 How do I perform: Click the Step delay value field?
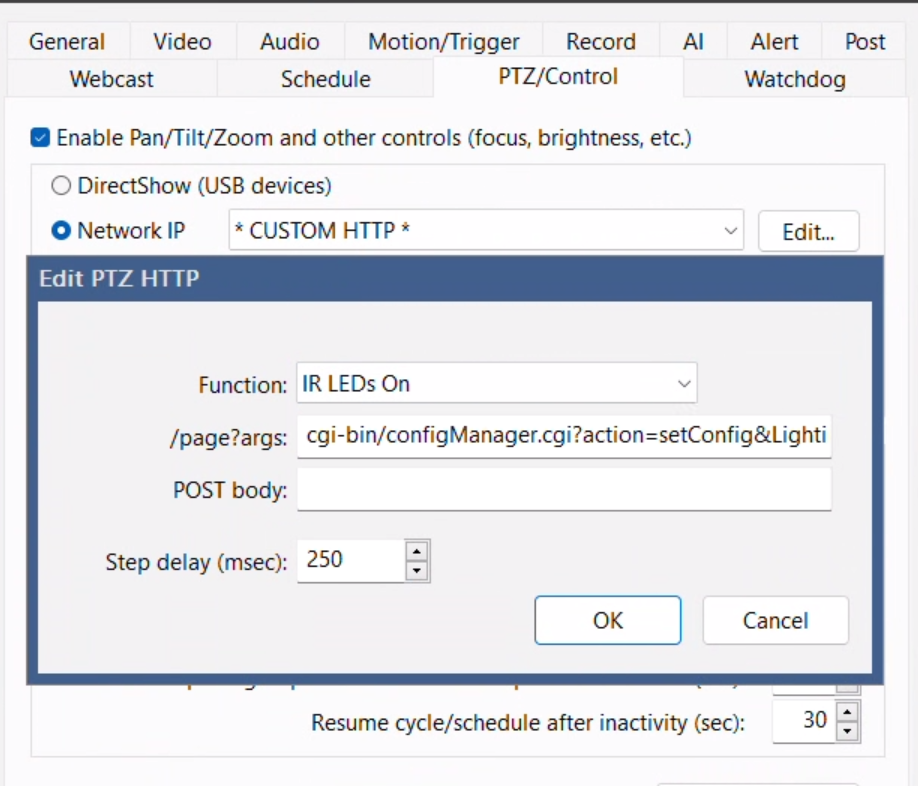pos(351,560)
